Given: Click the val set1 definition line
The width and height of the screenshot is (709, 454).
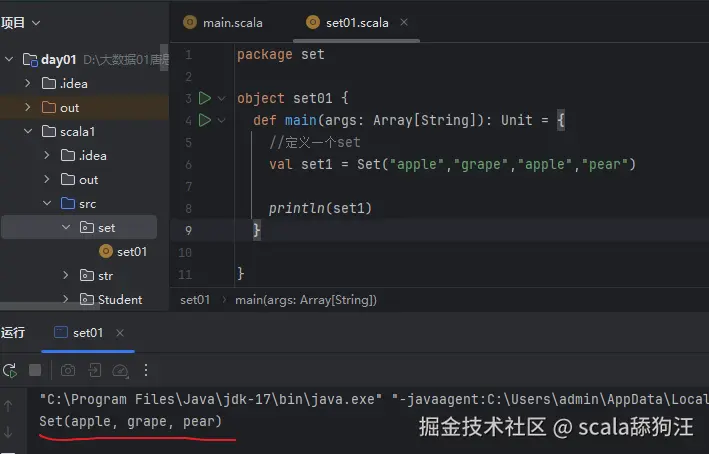Looking at the screenshot, I should coord(452,164).
